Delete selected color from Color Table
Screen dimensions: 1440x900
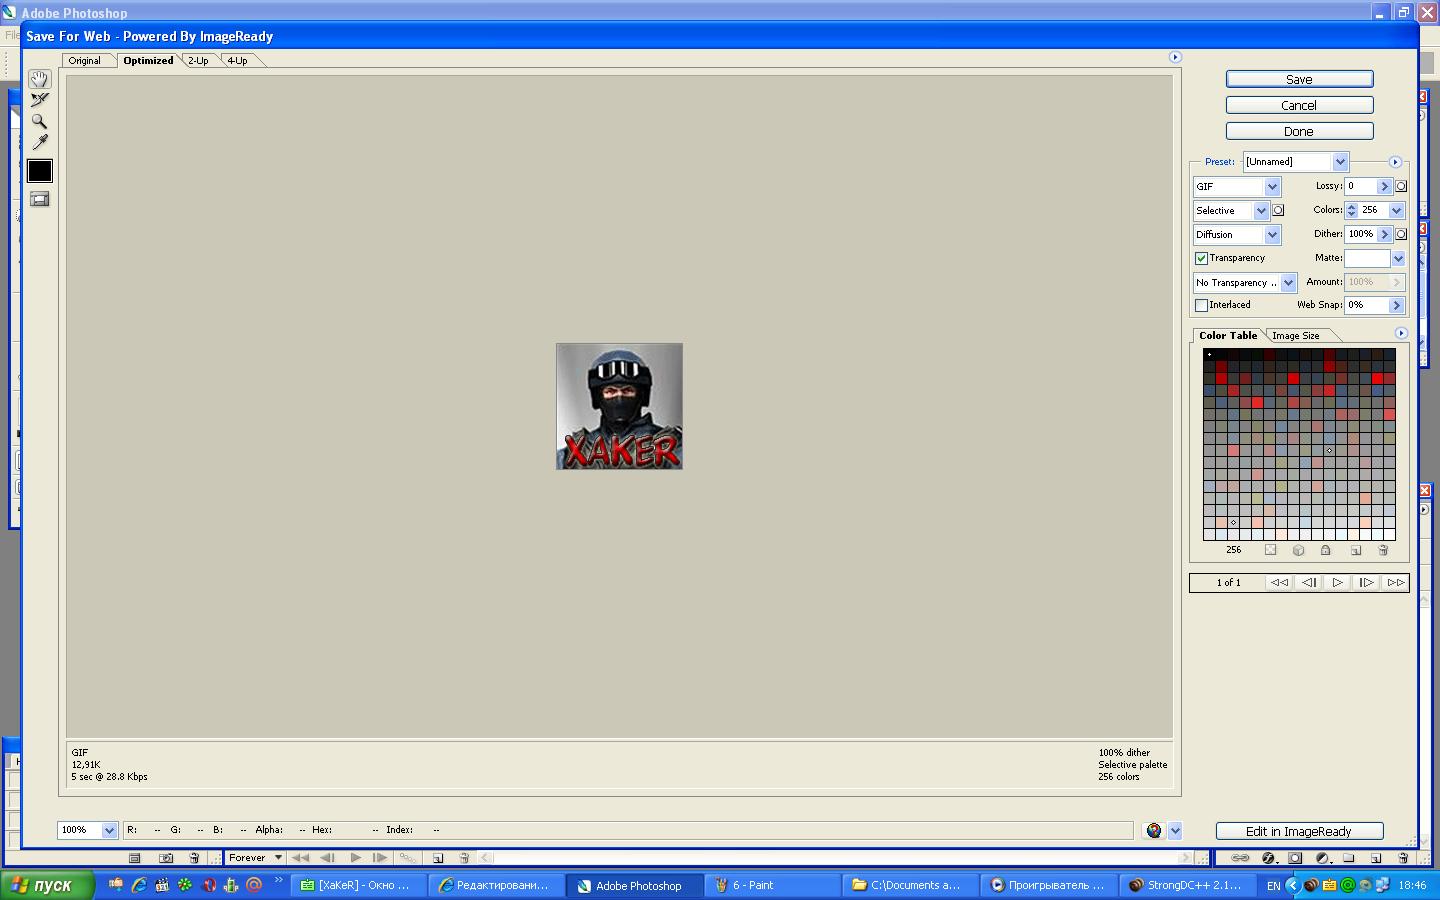[x=1384, y=550]
